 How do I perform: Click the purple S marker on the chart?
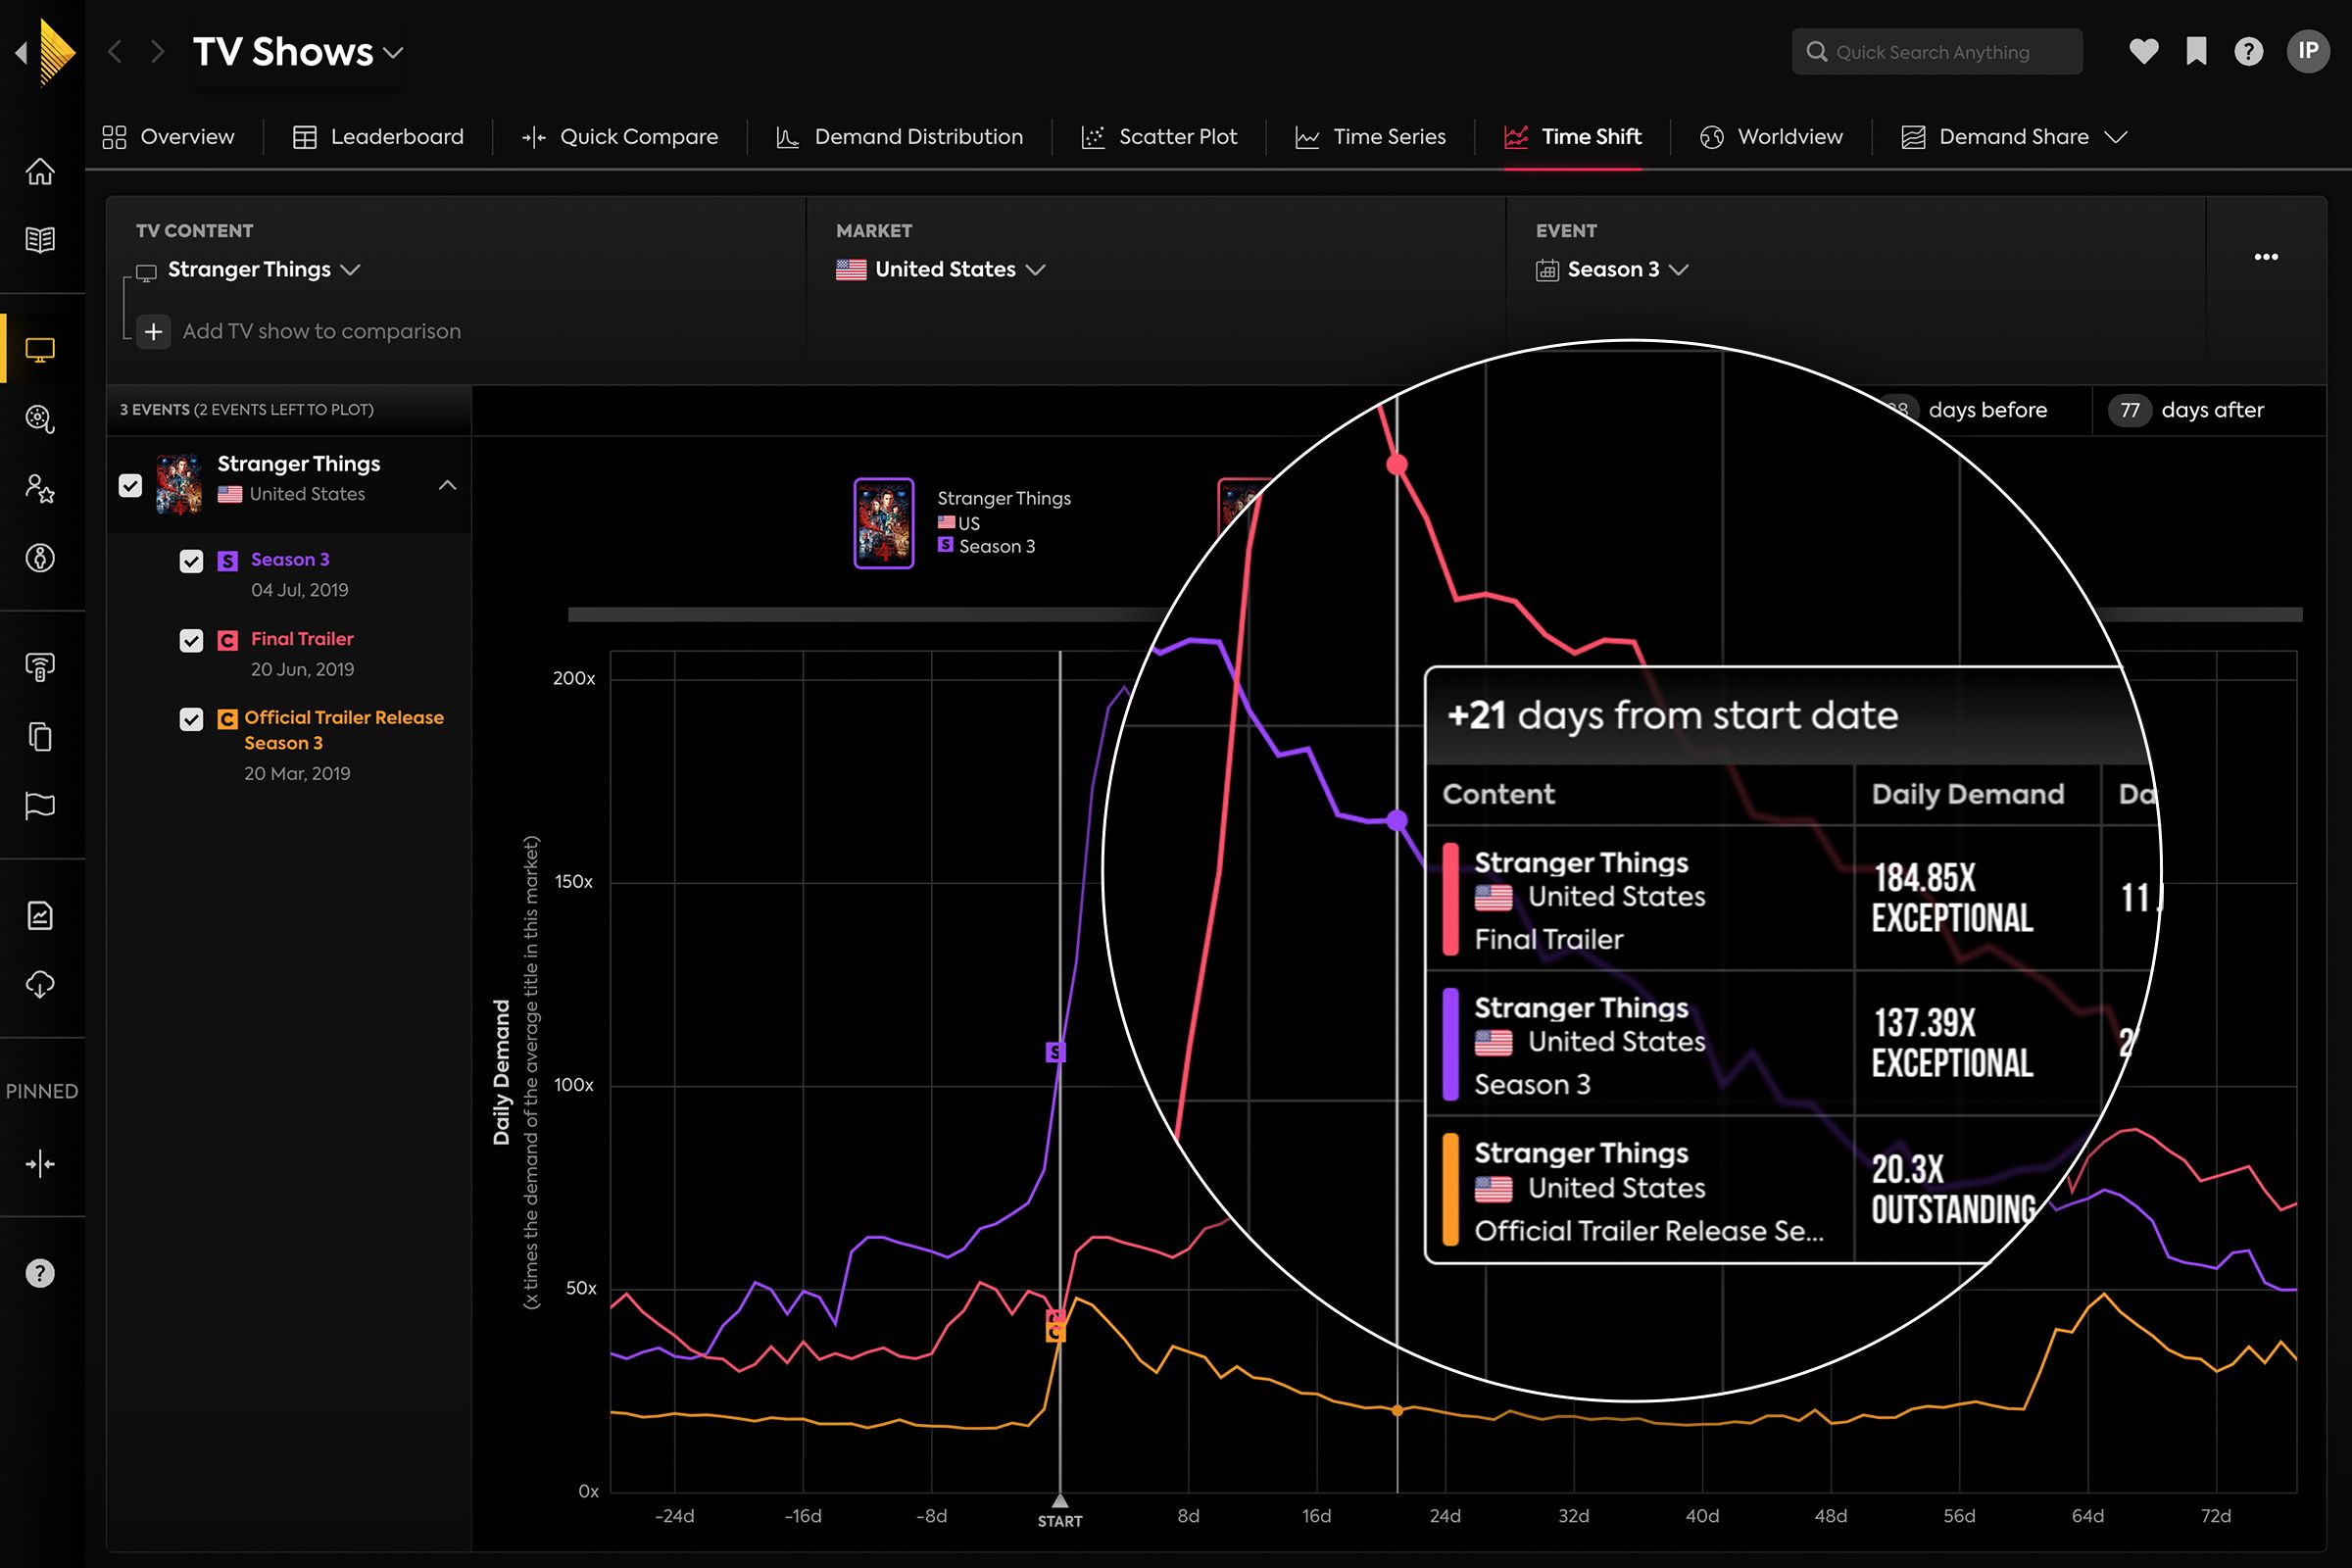point(1055,1052)
